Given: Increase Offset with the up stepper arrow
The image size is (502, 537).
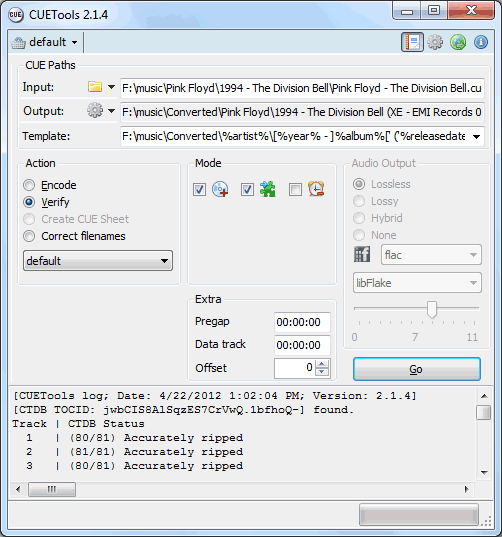Looking at the screenshot, I should click(x=322, y=363).
